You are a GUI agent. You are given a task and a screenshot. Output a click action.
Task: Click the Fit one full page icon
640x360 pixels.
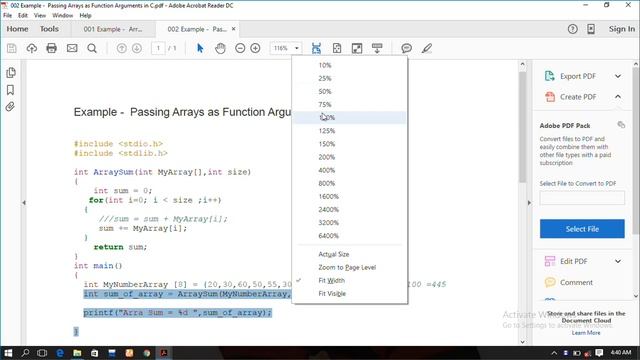pyautogui.click(x=337, y=48)
